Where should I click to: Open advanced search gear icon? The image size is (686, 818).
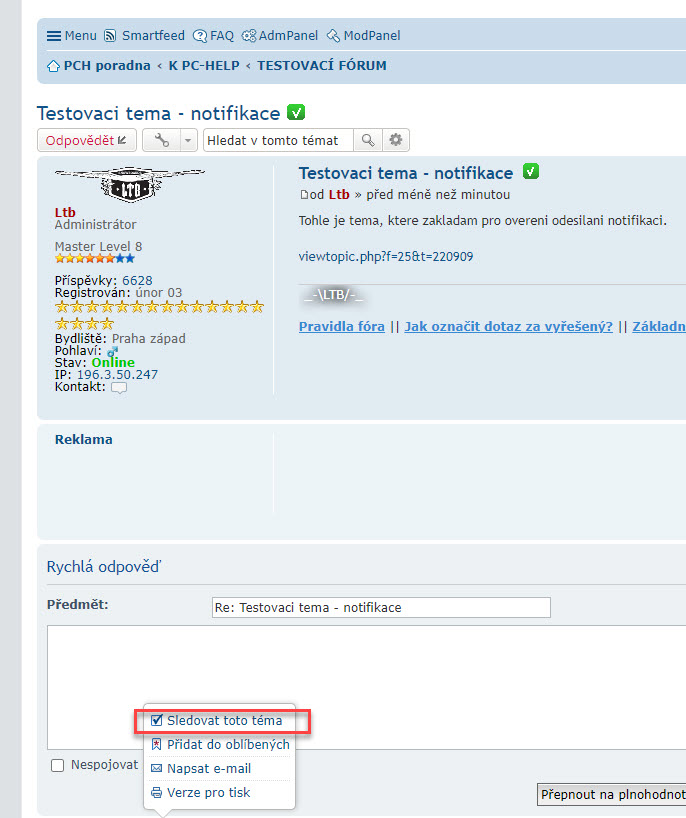click(x=396, y=140)
